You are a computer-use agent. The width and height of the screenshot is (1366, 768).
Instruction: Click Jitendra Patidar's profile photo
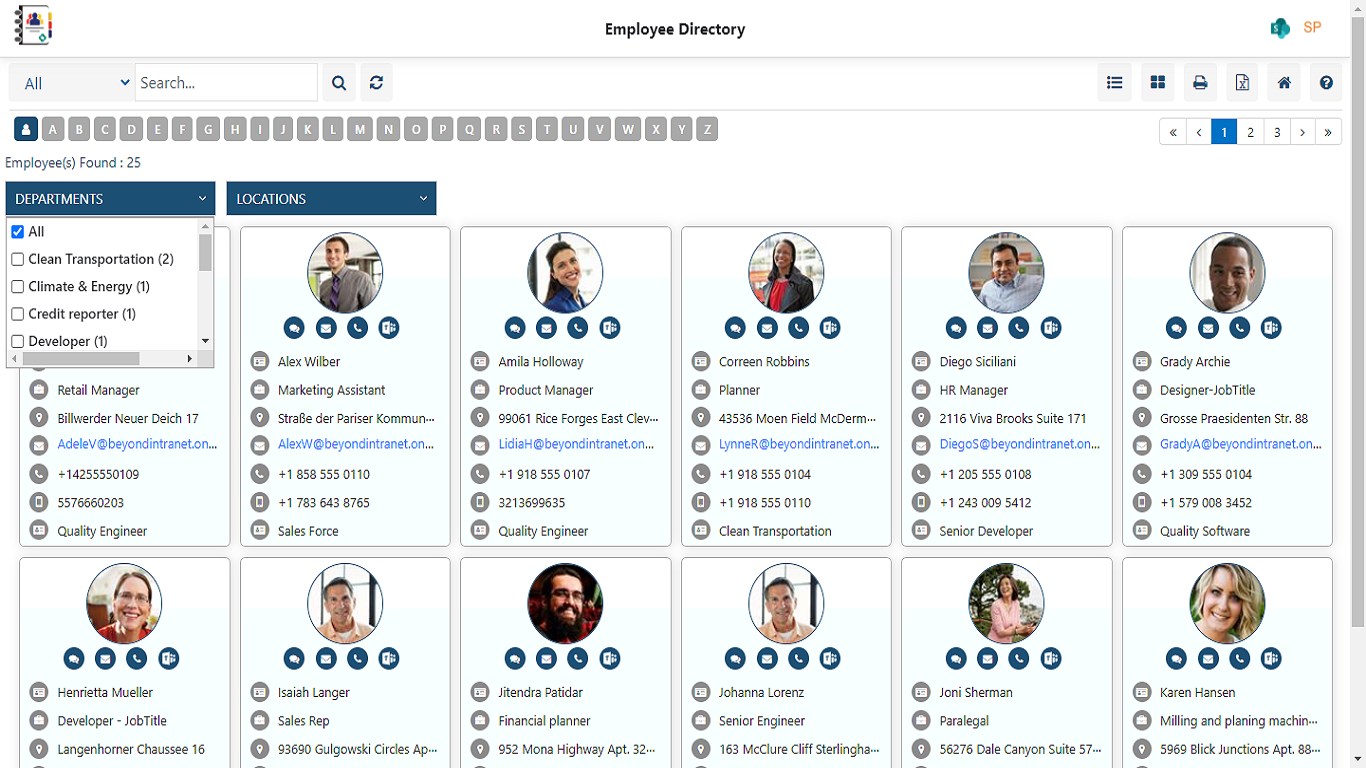565,603
